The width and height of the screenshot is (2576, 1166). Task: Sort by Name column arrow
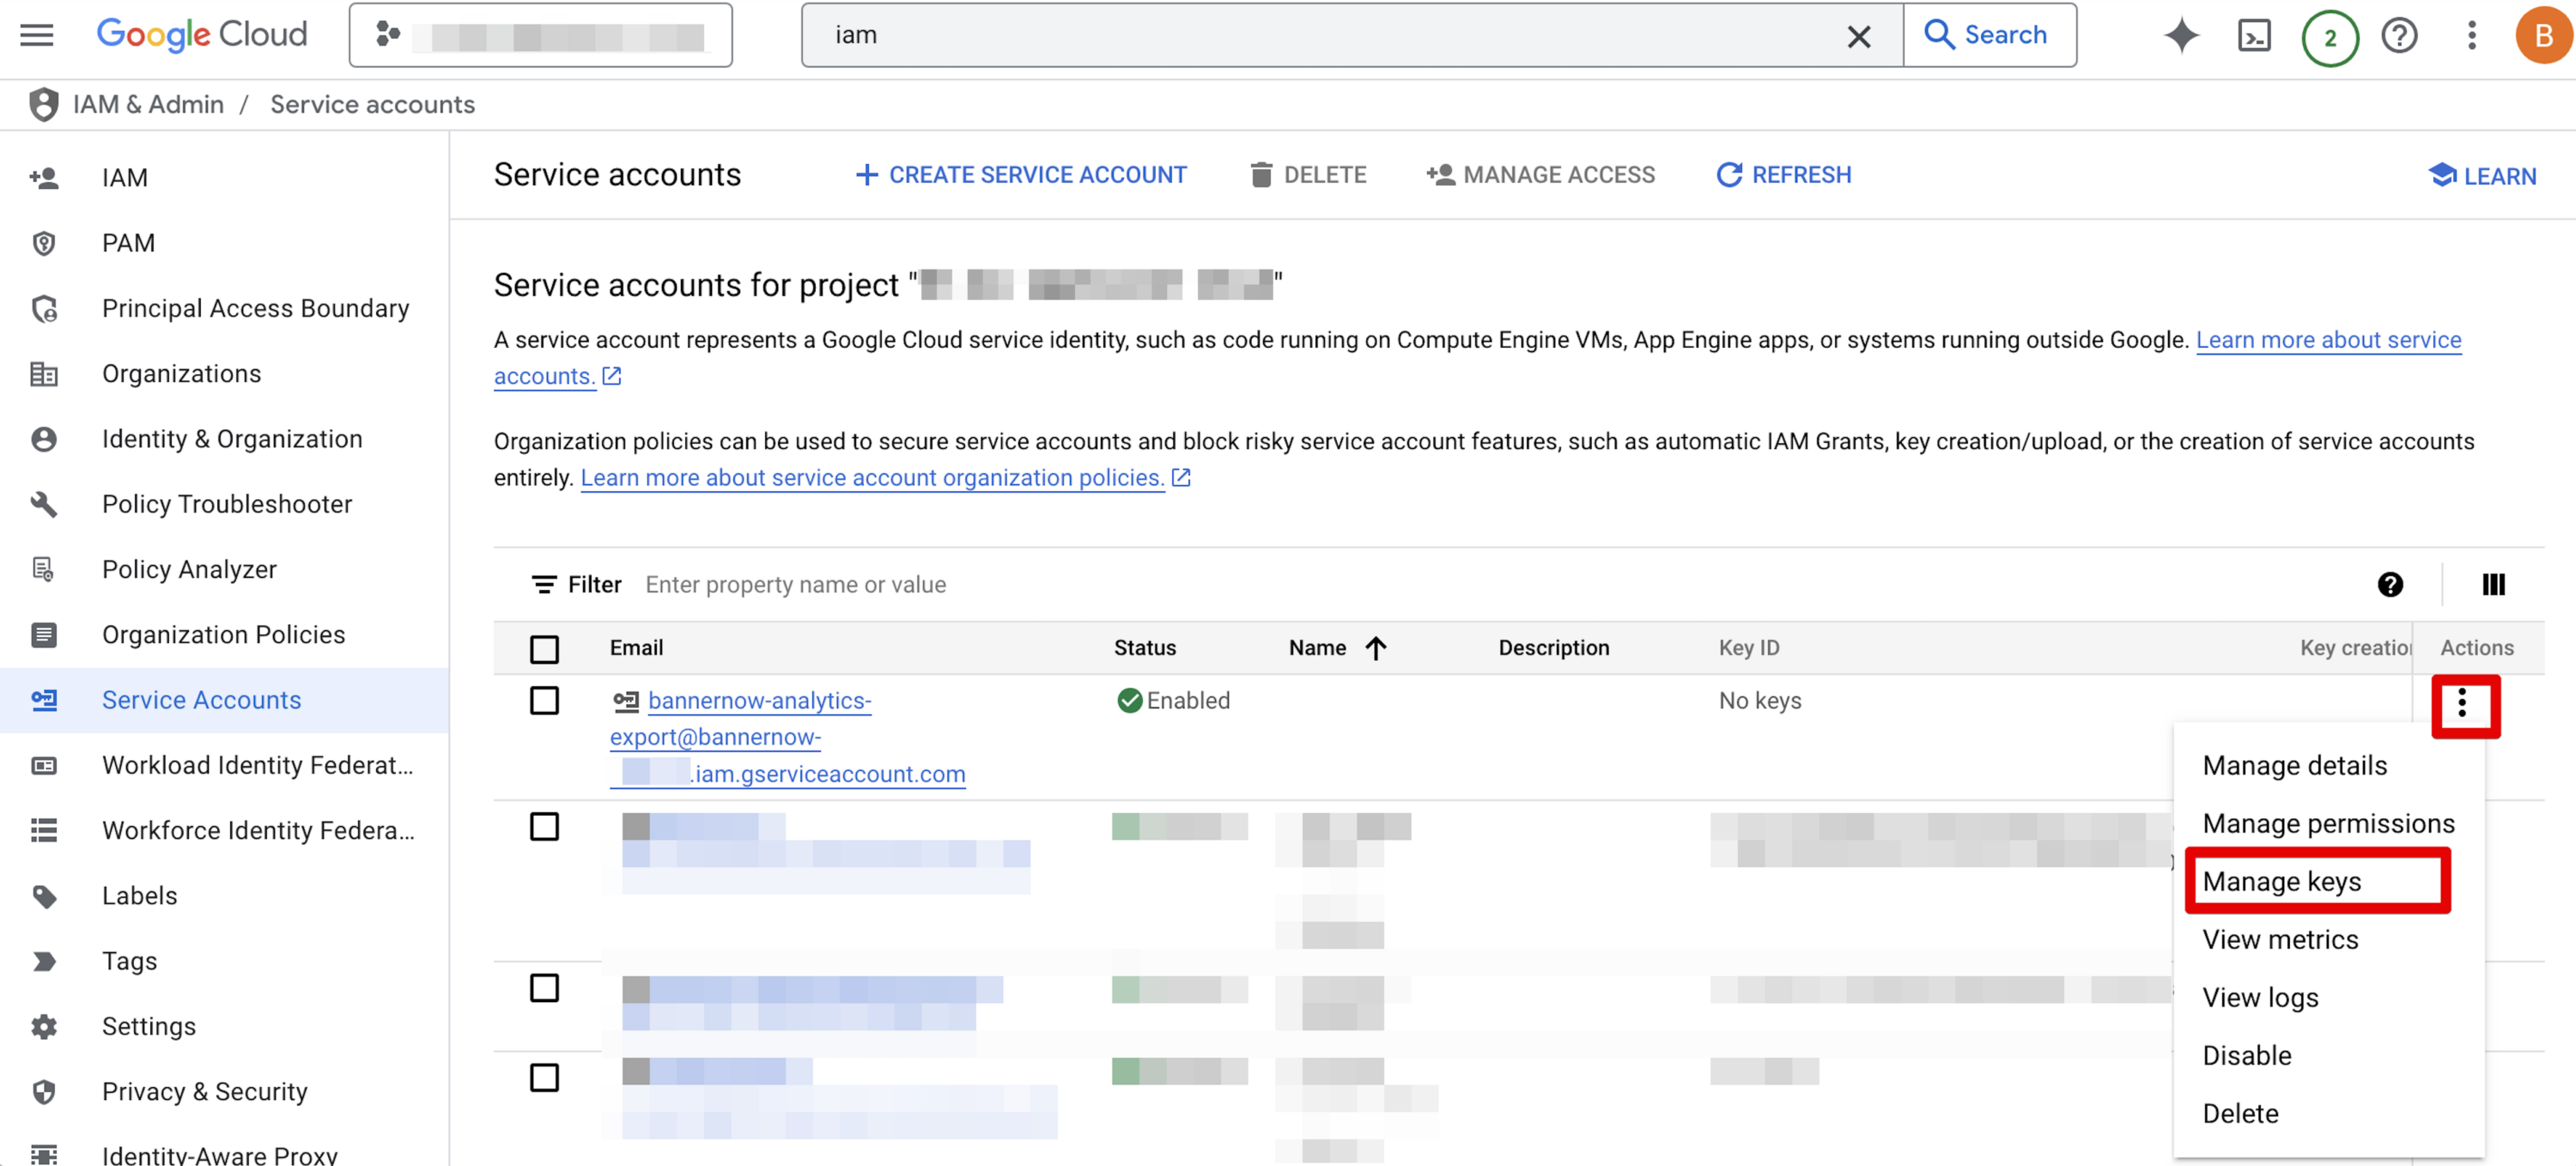coord(1377,649)
